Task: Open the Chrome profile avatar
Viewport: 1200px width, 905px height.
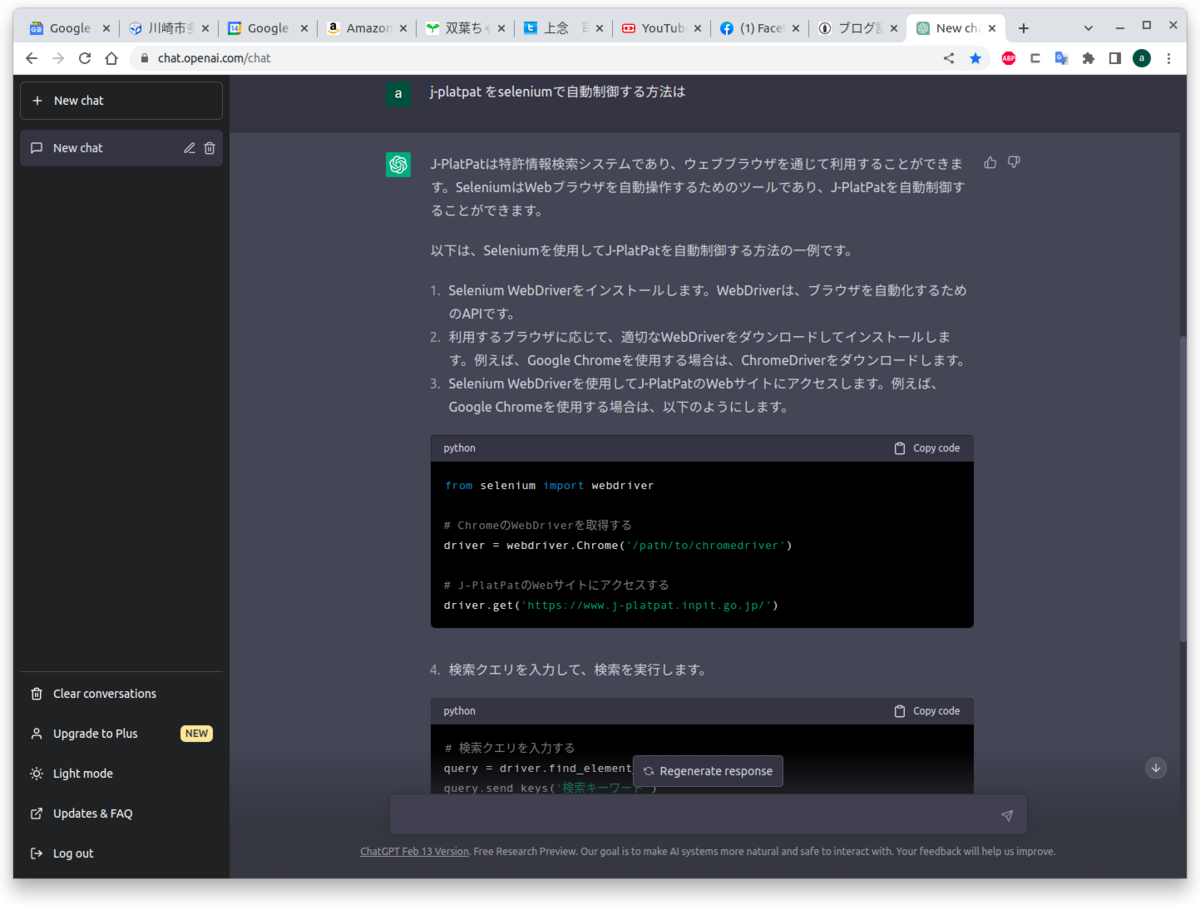Action: [x=1141, y=58]
